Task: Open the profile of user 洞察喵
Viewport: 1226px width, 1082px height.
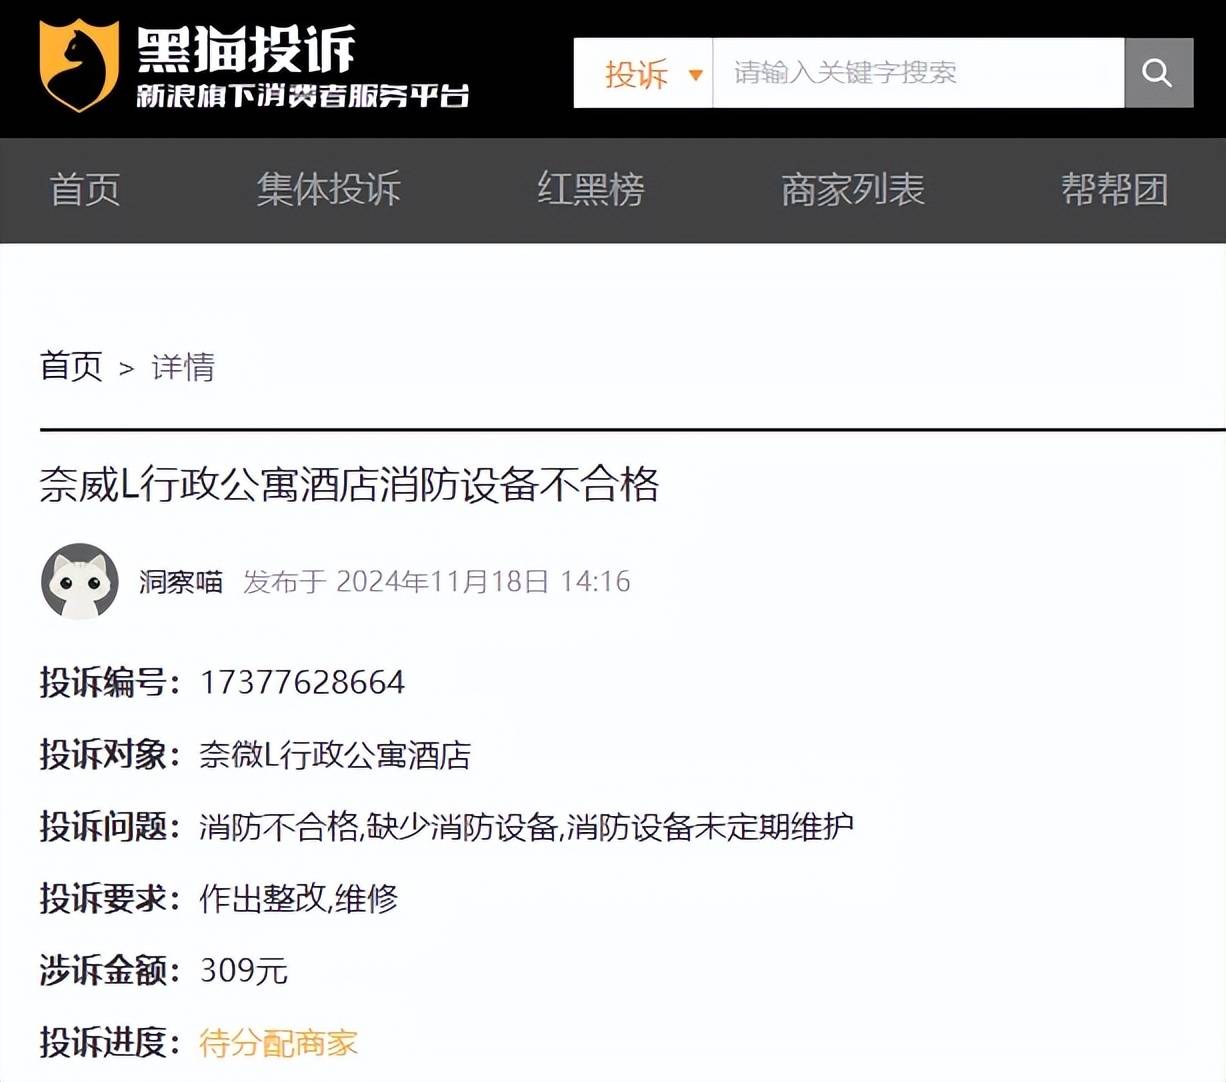Action: click(x=181, y=582)
